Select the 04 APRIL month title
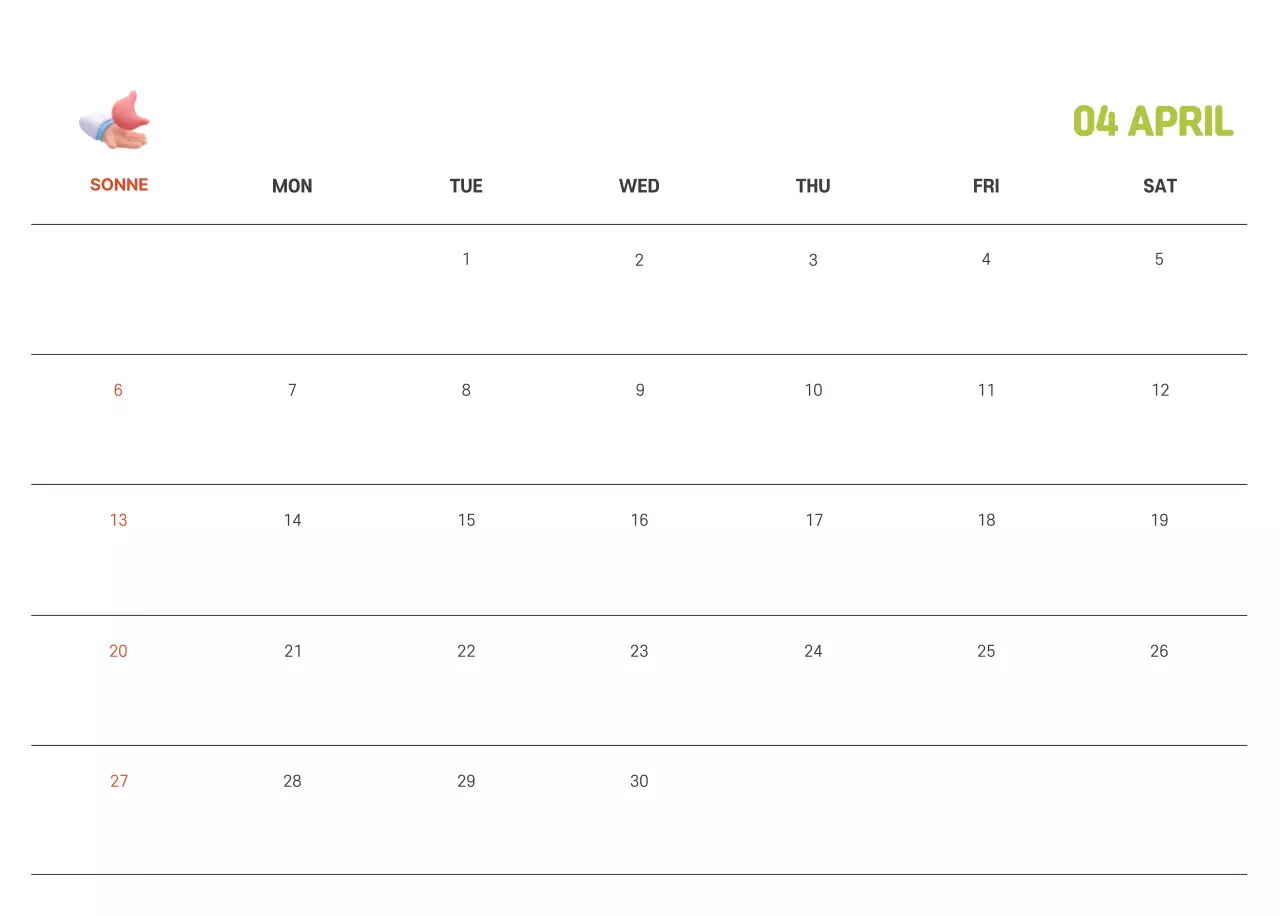The height and width of the screenshot is (916, 1280). pos(1152,122)
